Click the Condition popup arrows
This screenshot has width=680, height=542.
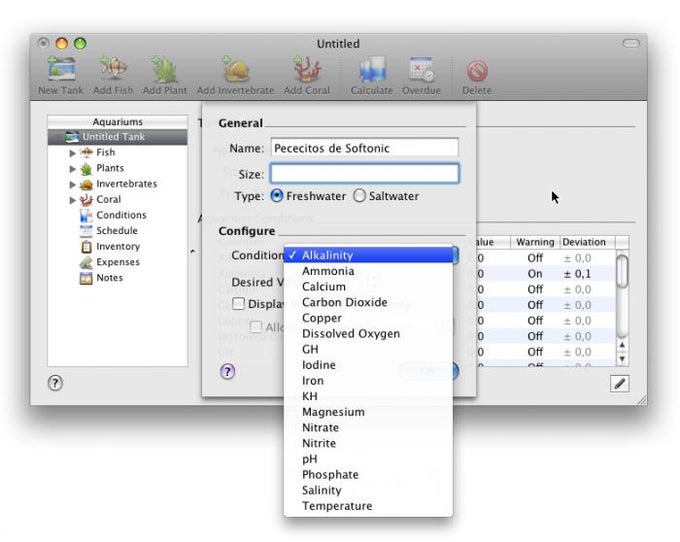pyautogui.click(x=455, y=255)
